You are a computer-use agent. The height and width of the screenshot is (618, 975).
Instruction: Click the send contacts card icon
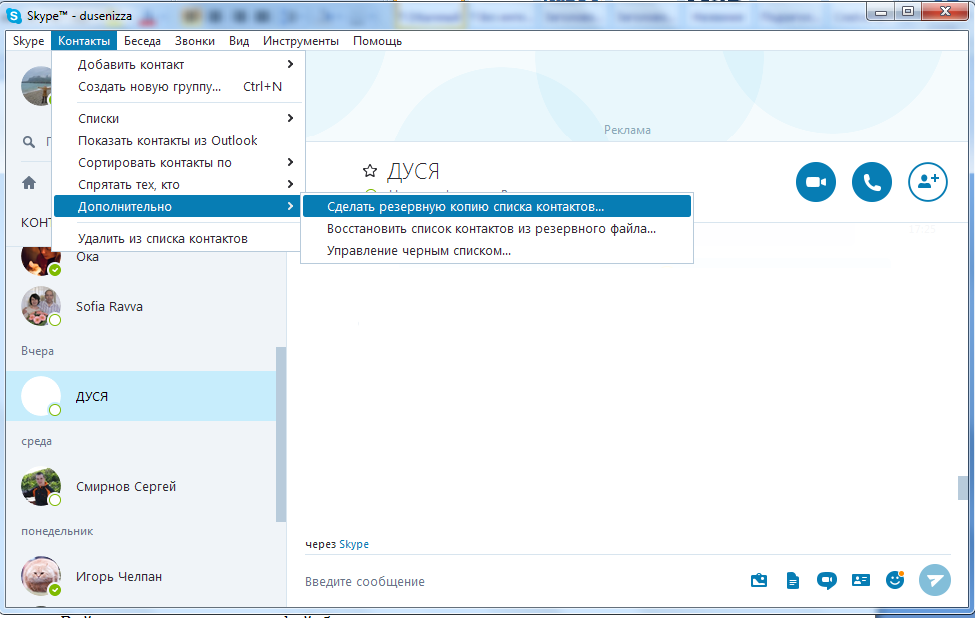click(x=861, y=580)
